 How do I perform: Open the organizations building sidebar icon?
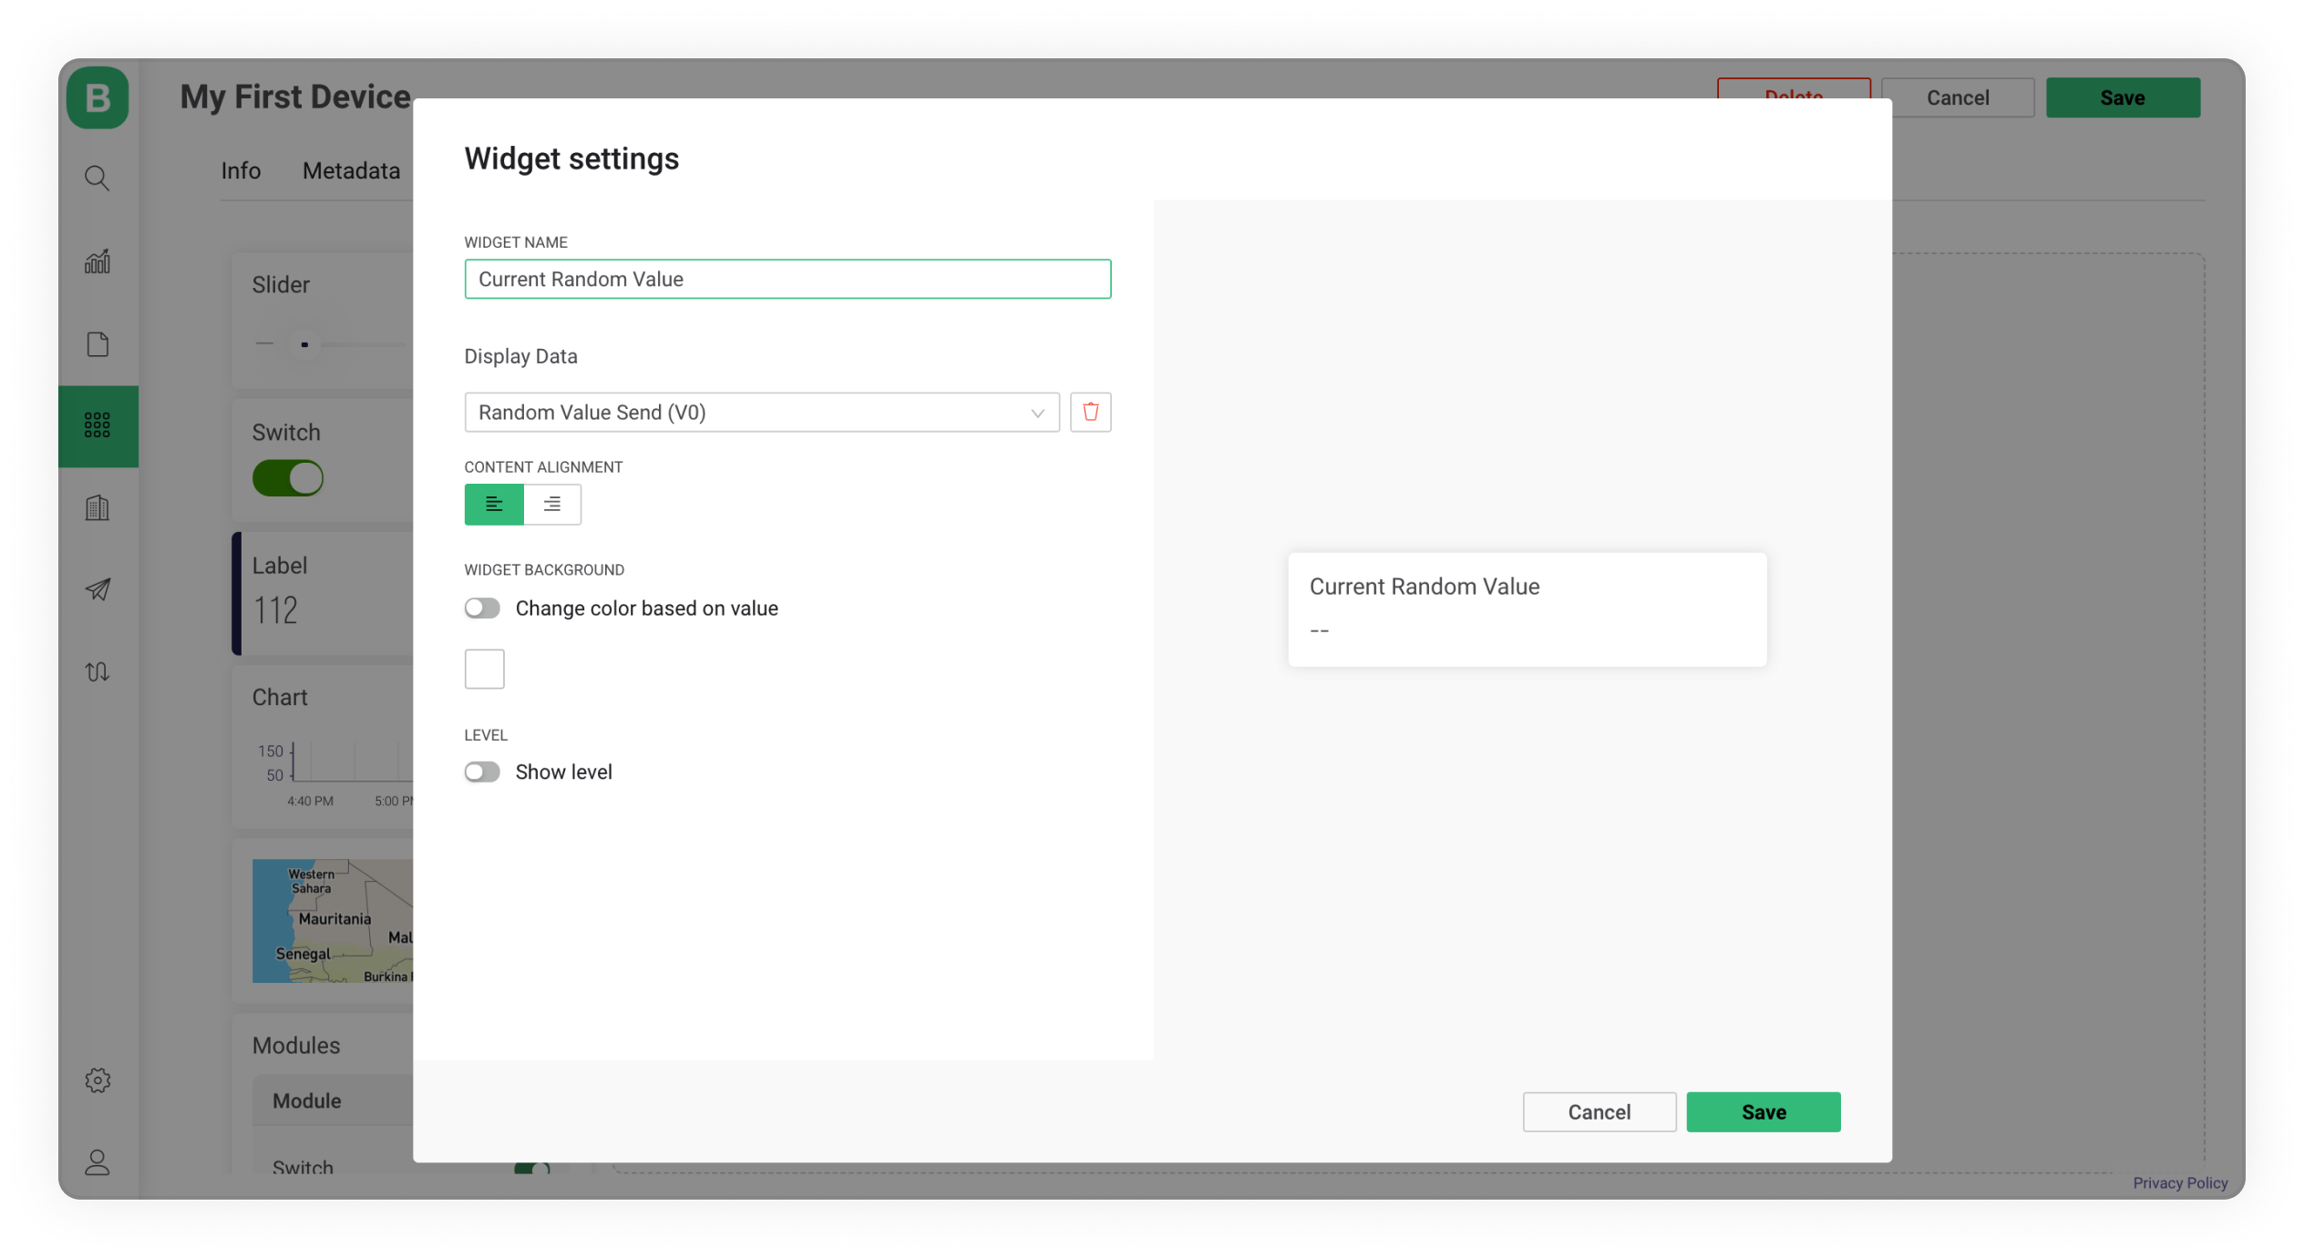click(x=97, y=508)
